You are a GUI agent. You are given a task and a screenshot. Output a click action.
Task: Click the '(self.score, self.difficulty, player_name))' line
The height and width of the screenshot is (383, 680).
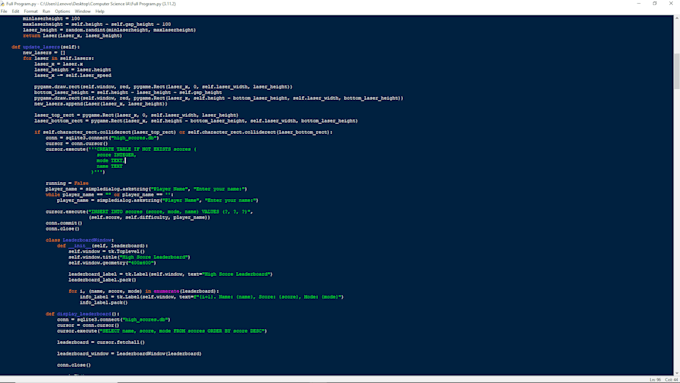click(x=150, y=217)
